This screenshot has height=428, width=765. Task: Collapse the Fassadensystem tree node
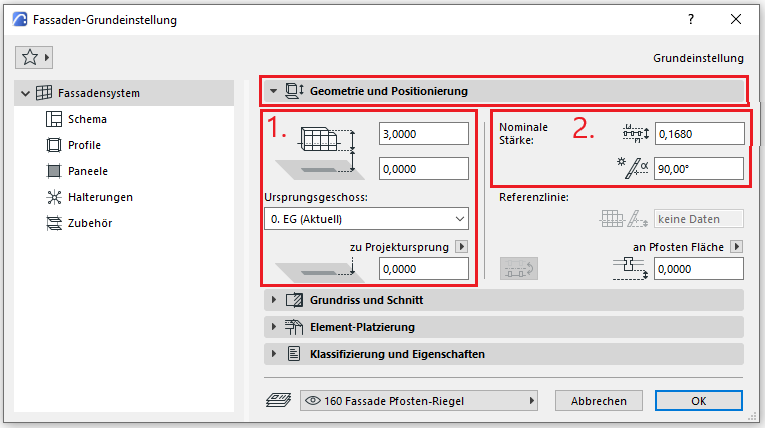pyautogui.click(x=24, y=93)
